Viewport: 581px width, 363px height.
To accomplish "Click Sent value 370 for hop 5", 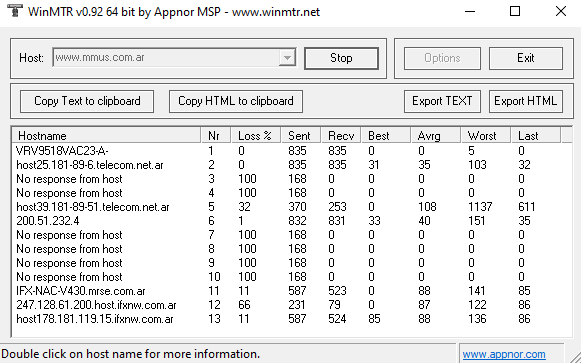I will tap(298, 207).
